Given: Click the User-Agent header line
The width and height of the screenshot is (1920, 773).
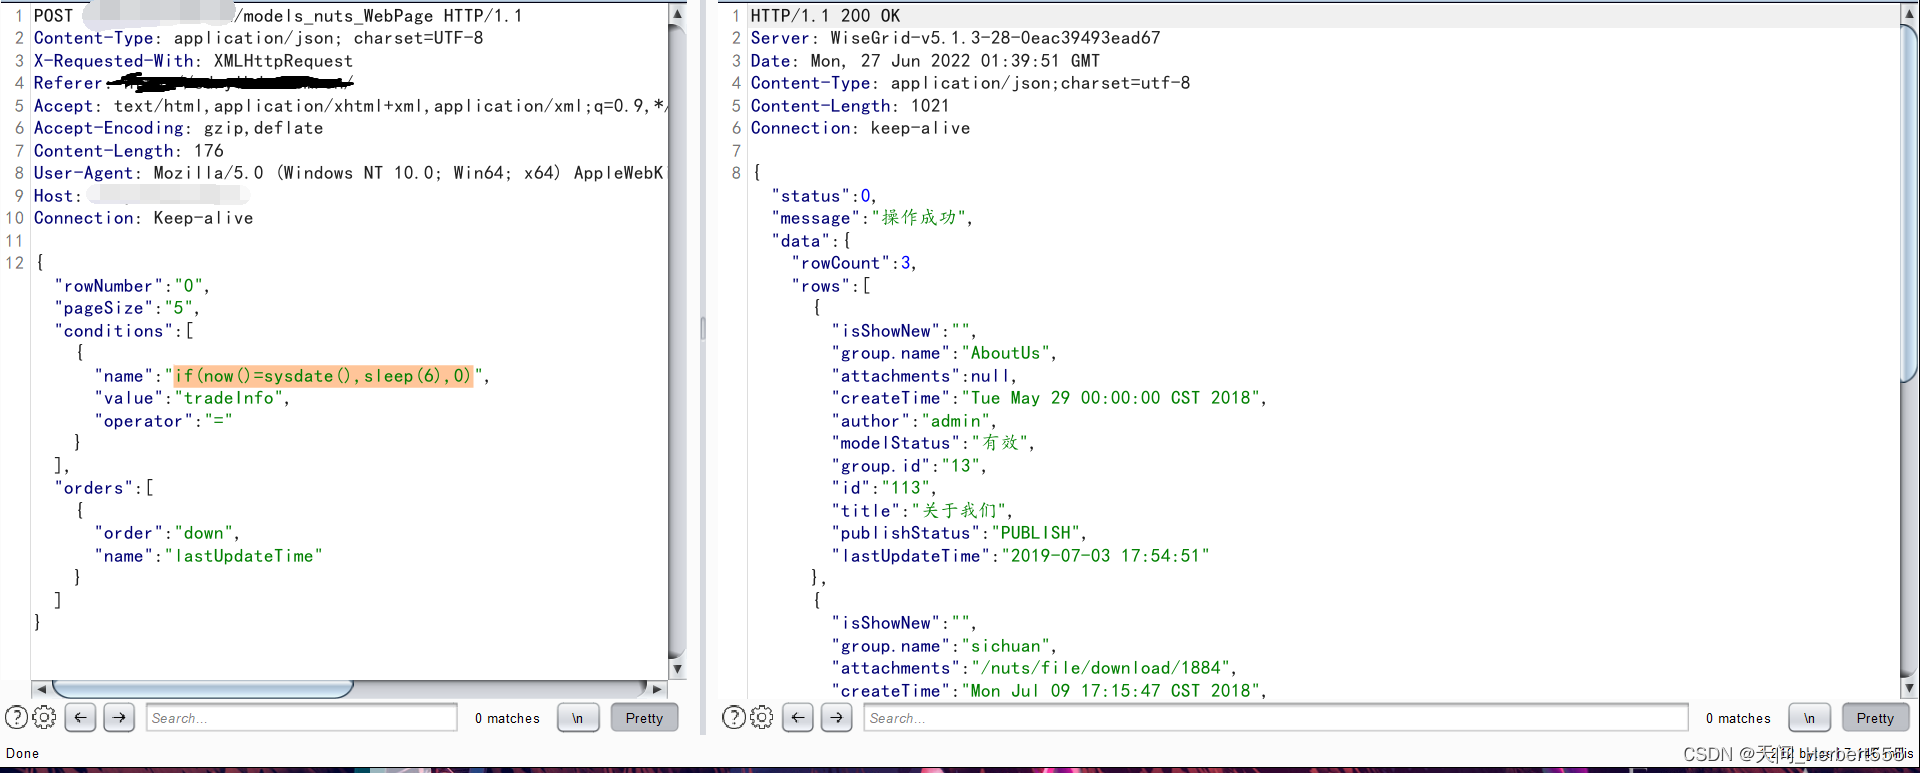Looking at the screenshot, I should tap(348, 173).
